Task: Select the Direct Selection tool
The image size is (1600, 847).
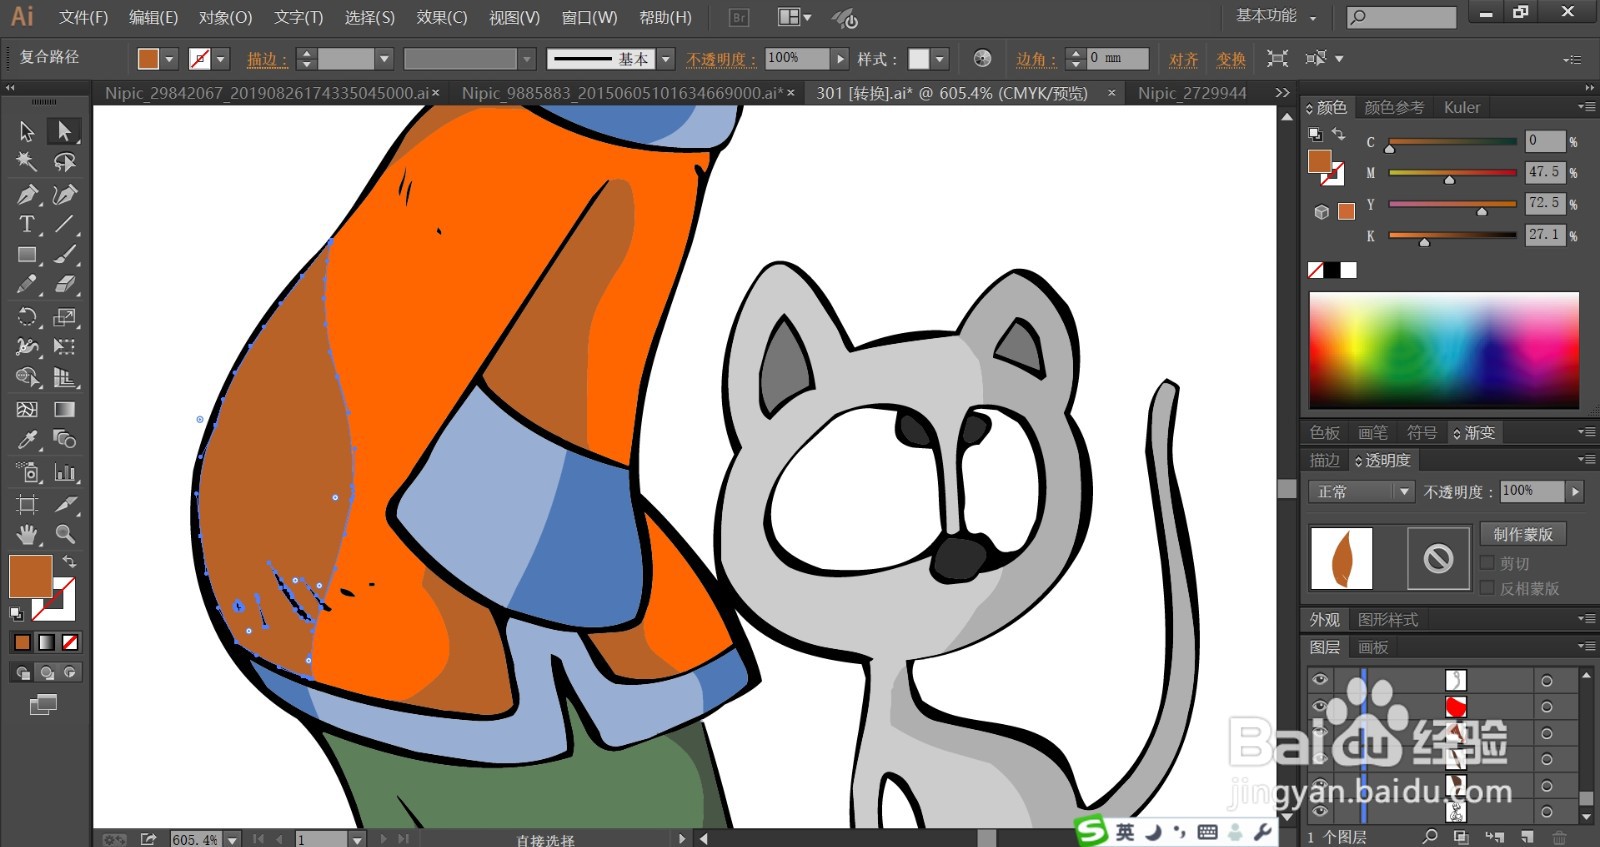Action: pyautogui.click(x=64, y=131)
